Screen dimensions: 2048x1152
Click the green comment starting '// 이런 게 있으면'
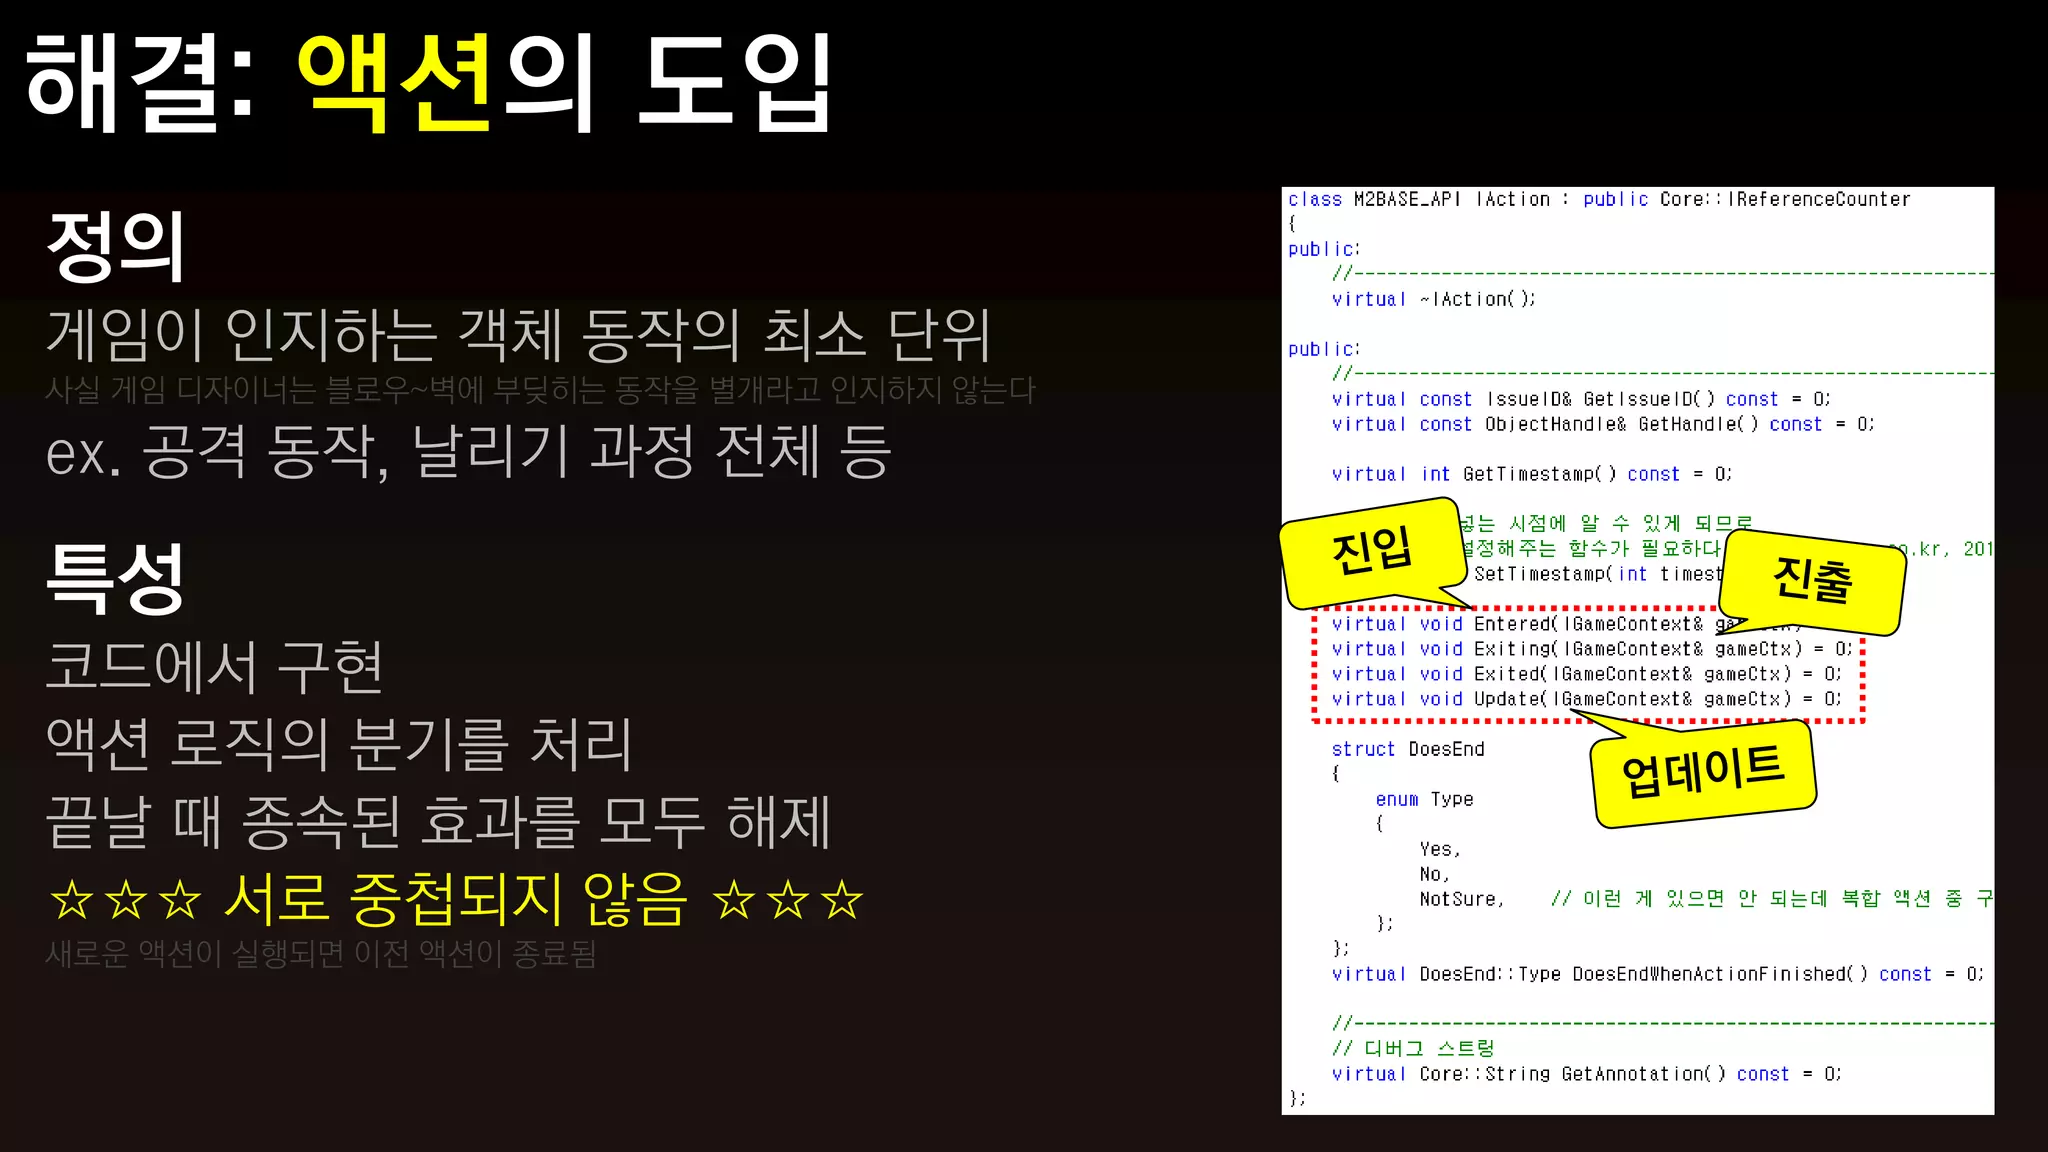[x=1772, y=899]
